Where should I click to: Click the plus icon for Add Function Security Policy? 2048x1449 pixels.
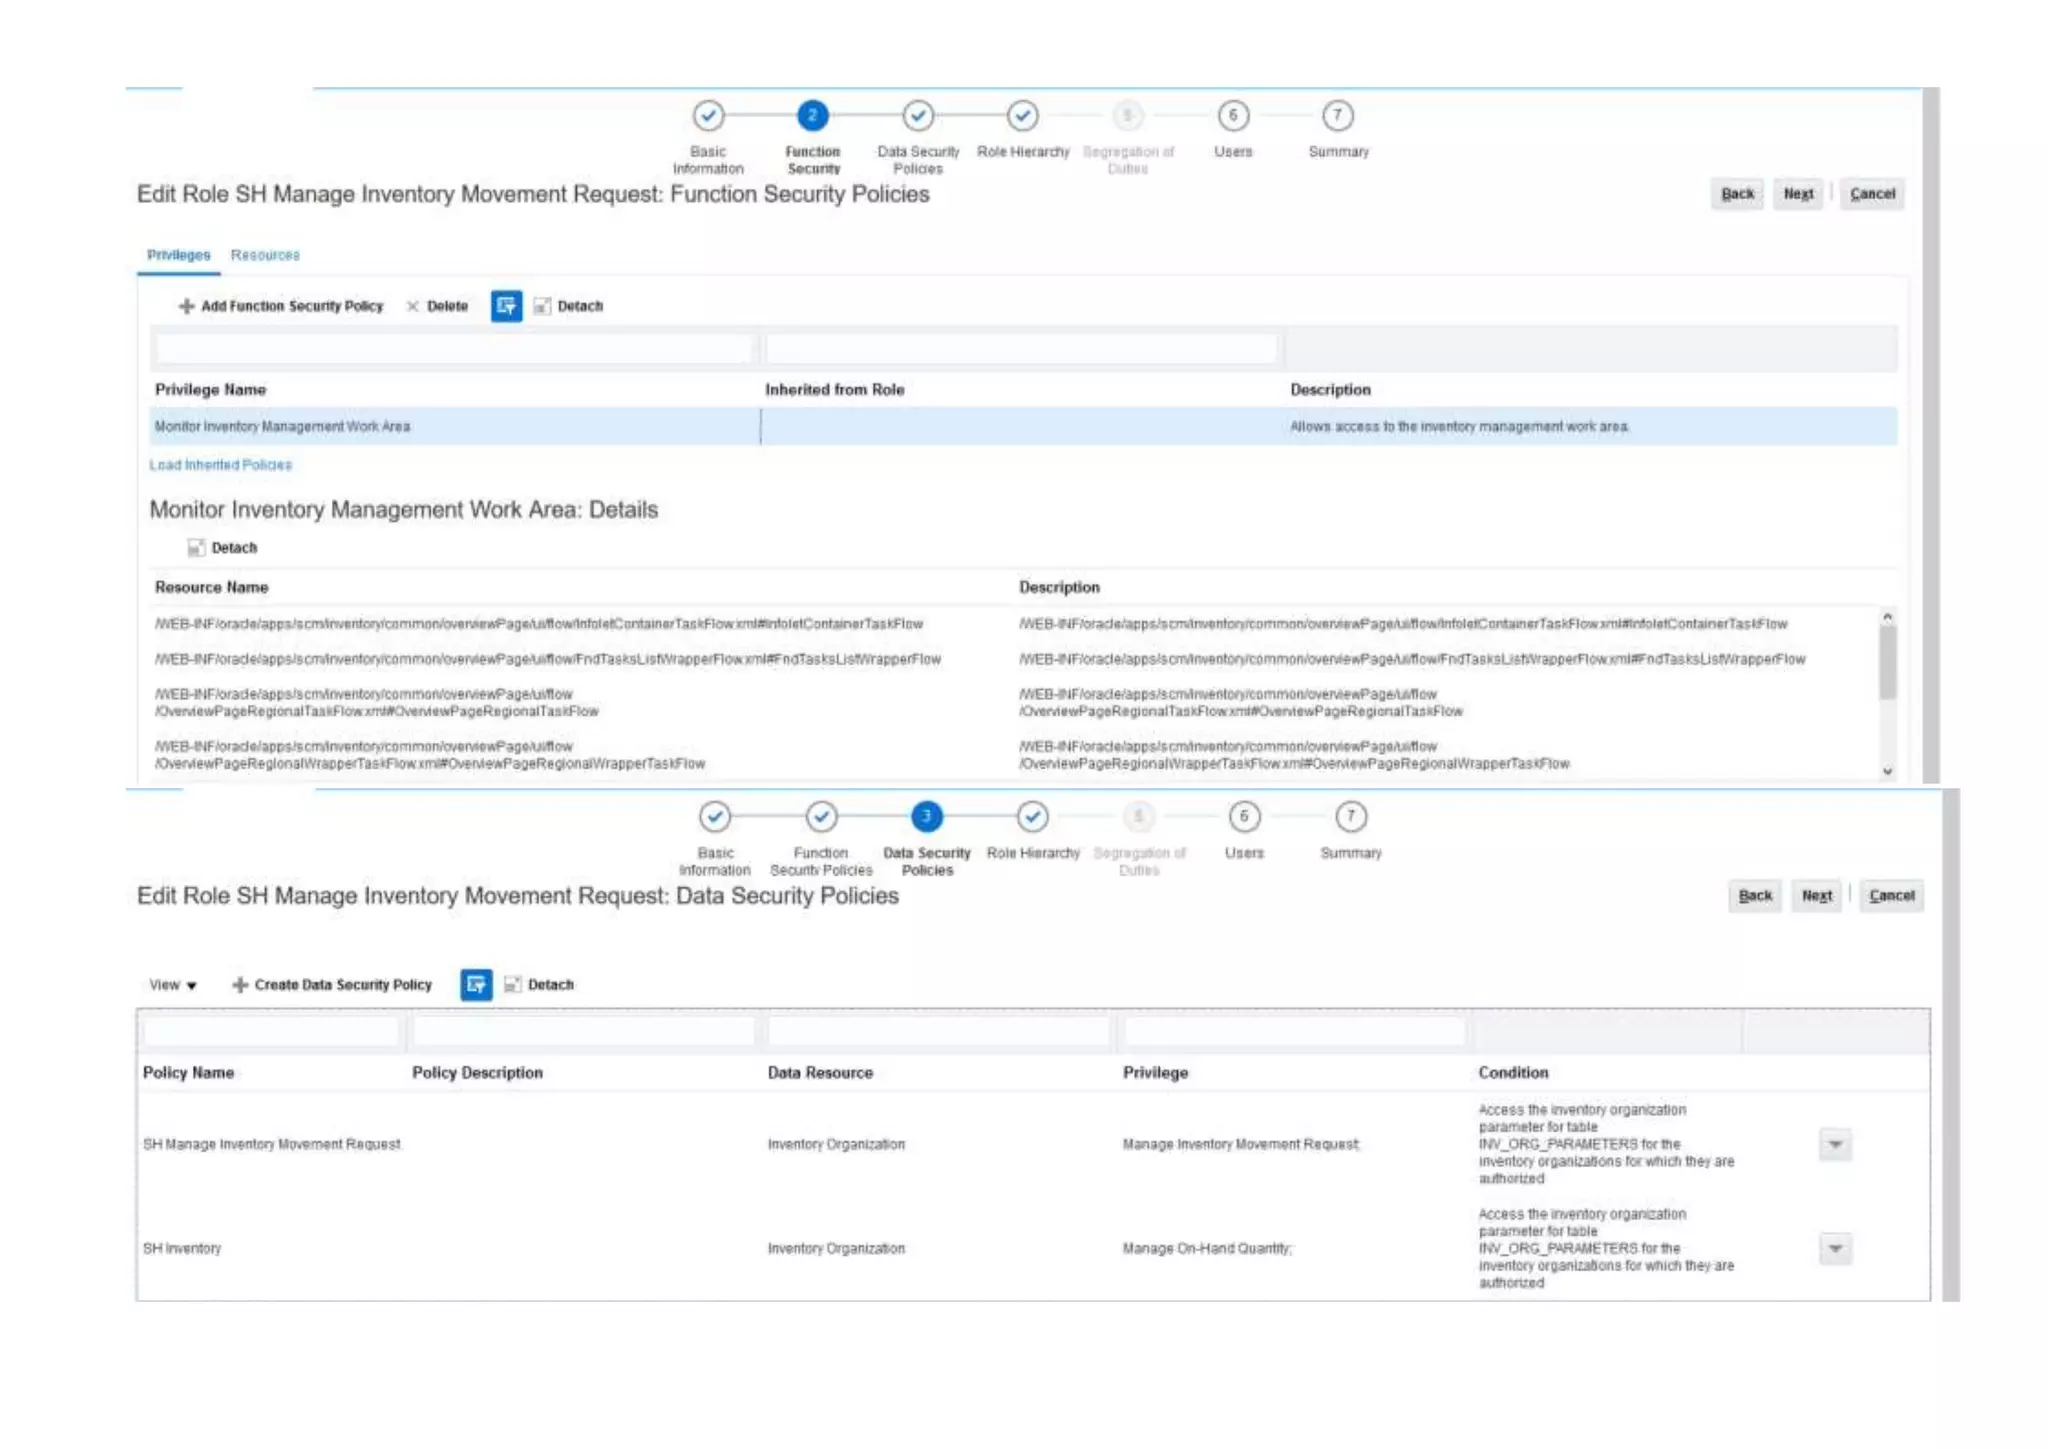(186, 306)
